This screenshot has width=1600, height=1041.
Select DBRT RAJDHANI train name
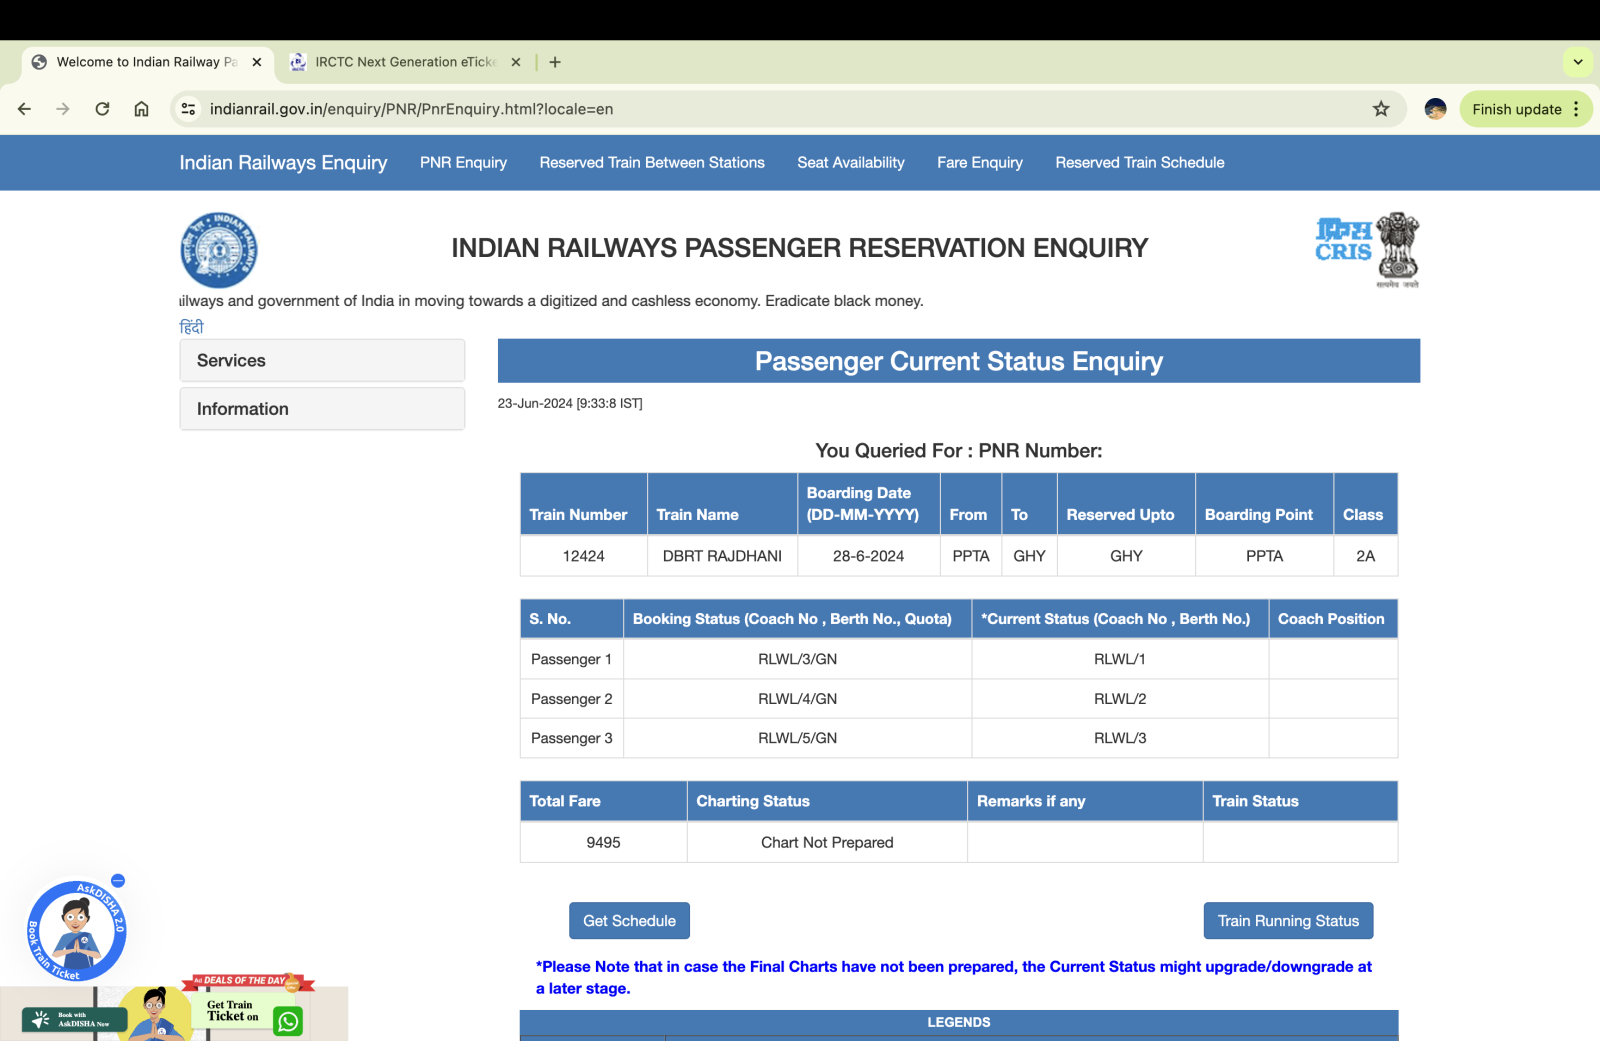tap(722, 556)
